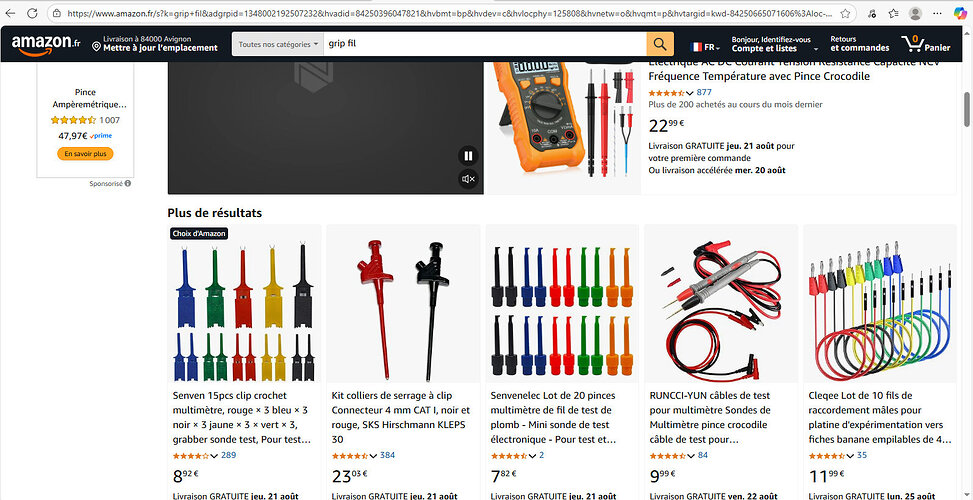
Task: Bookmark page with the star icon
Action: (x=845, y=13)
